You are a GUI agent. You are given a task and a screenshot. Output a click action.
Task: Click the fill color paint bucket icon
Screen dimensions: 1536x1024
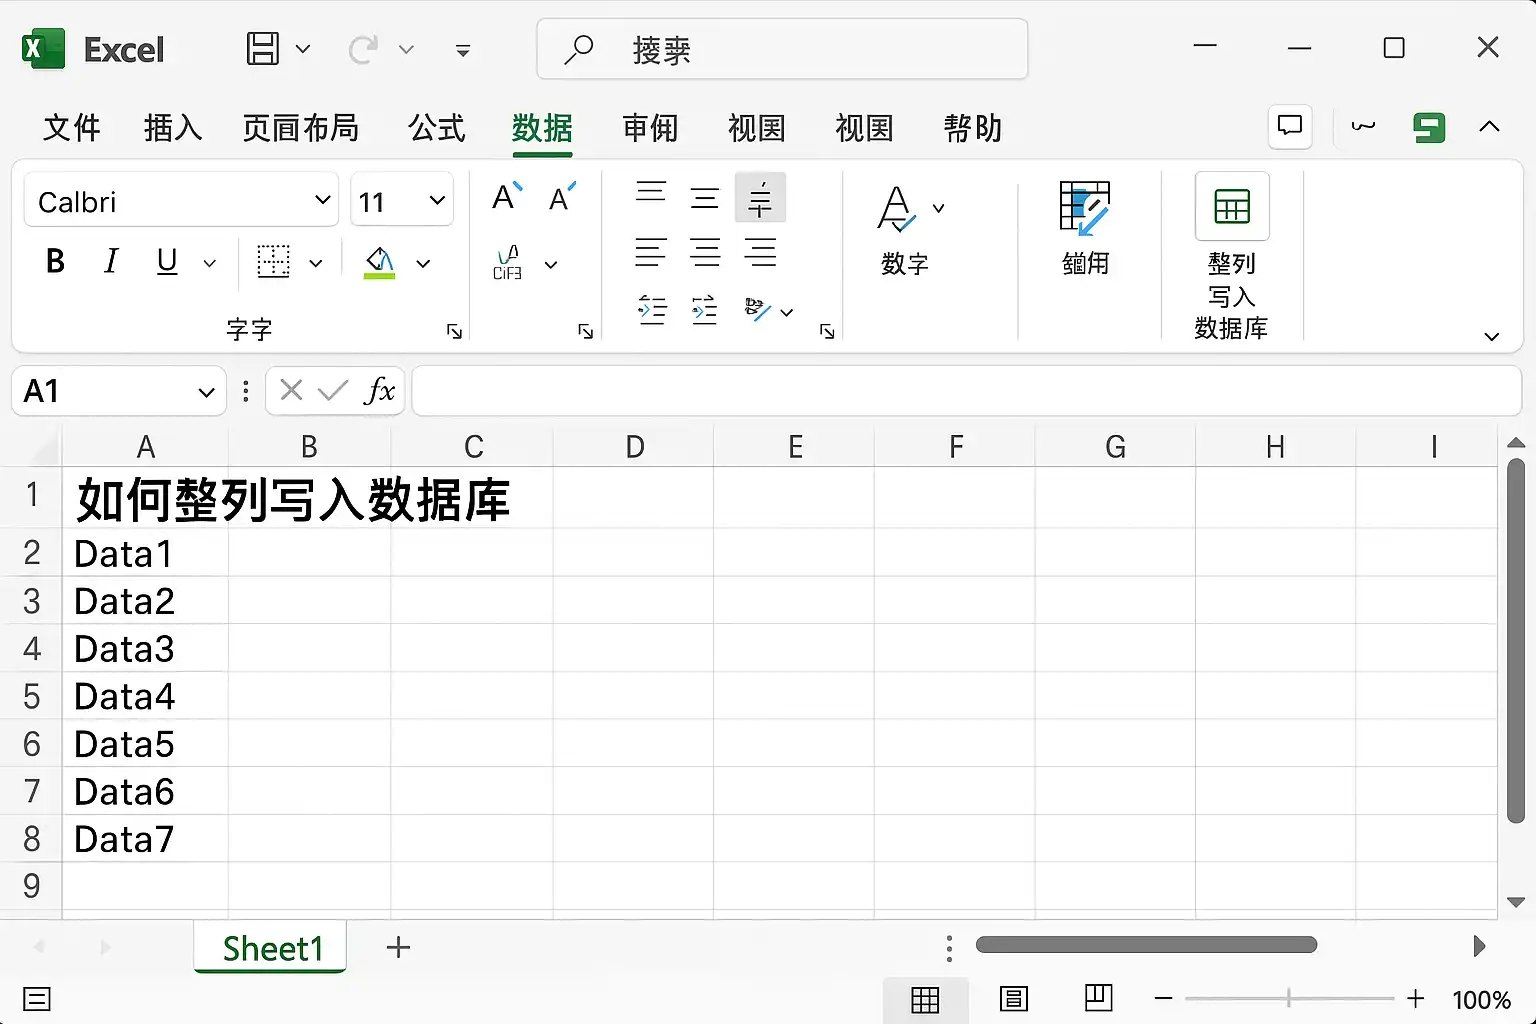380,262
